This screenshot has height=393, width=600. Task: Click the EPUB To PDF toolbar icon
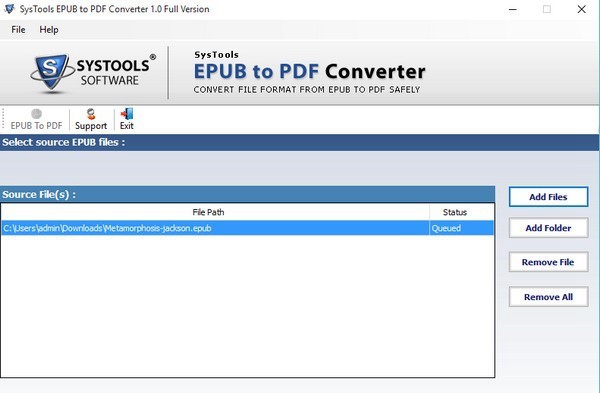pos(36,114)
